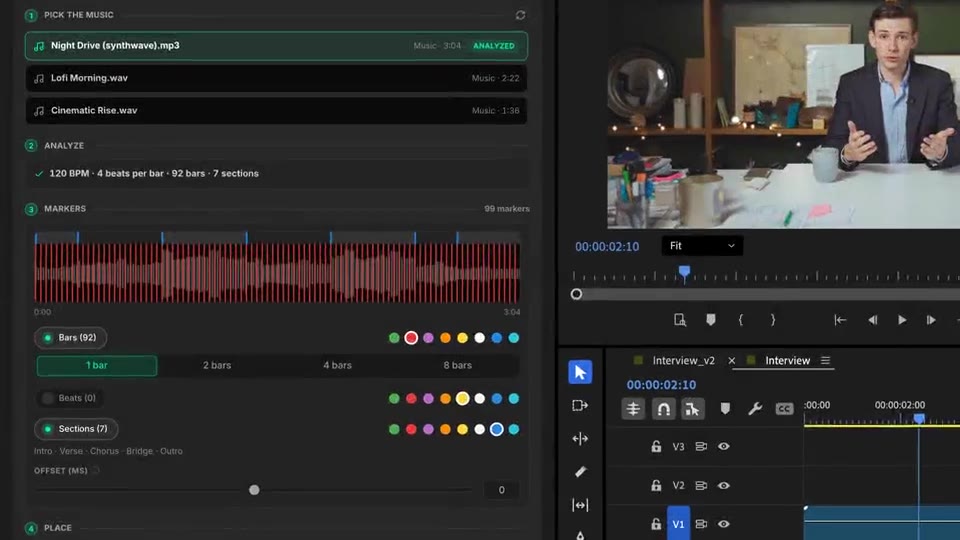Step back one frame
Image resolution: width=960 pixels, height=540 pixels.
point(872,320)
